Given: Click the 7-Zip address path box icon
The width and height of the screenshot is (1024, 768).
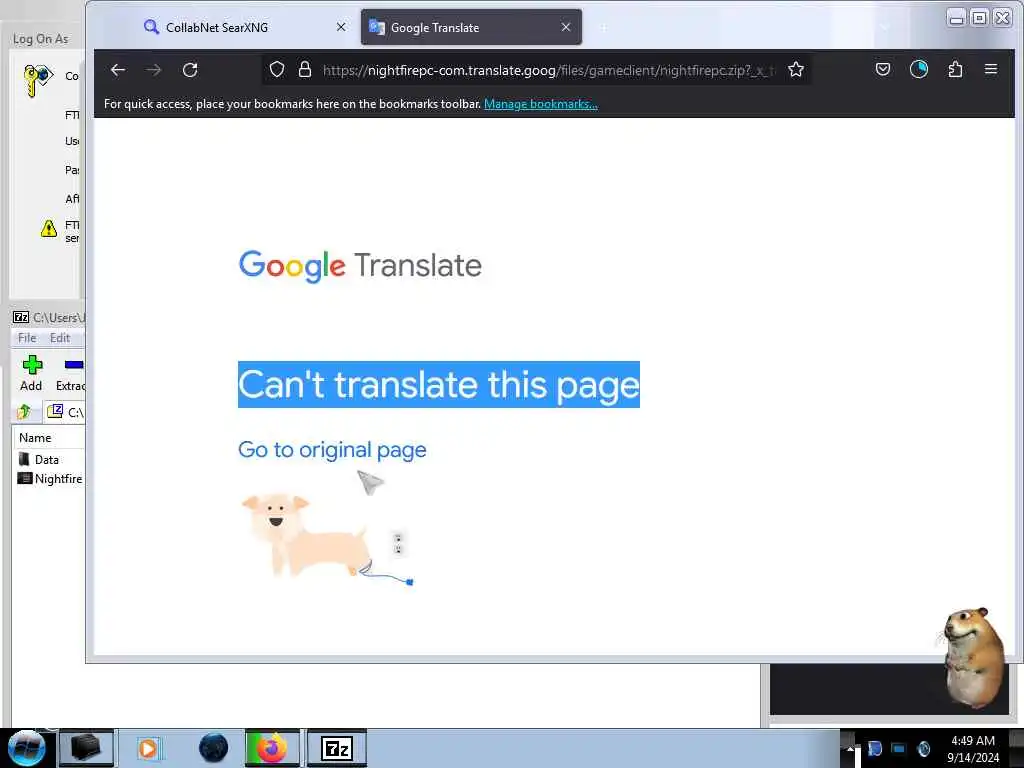Looking at the screenshot, I should pos(55,411).
